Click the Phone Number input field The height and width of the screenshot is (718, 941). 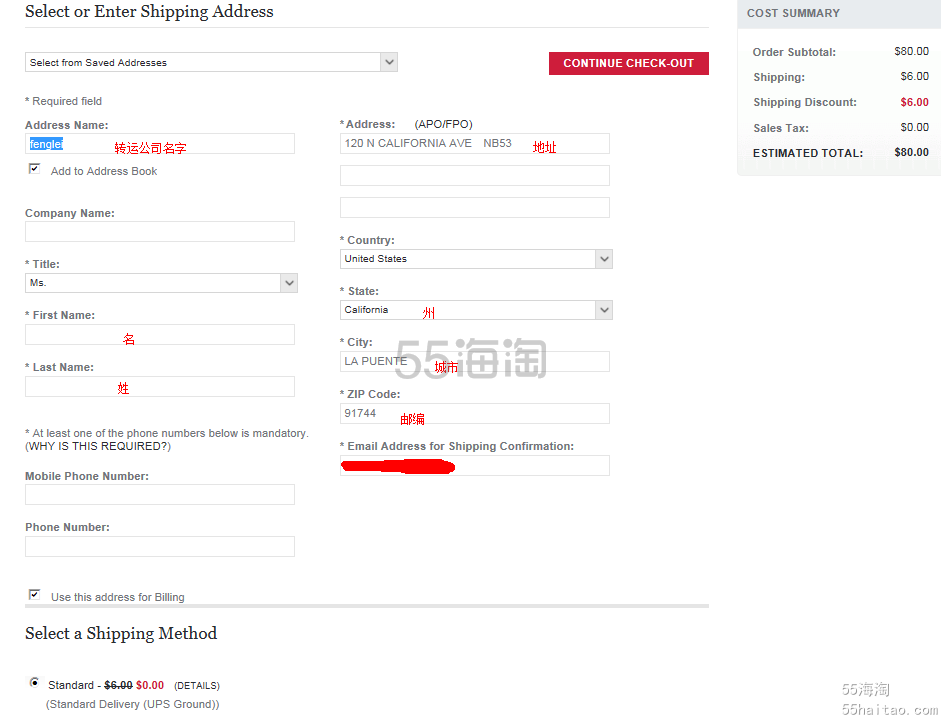[x=160, y=546]
